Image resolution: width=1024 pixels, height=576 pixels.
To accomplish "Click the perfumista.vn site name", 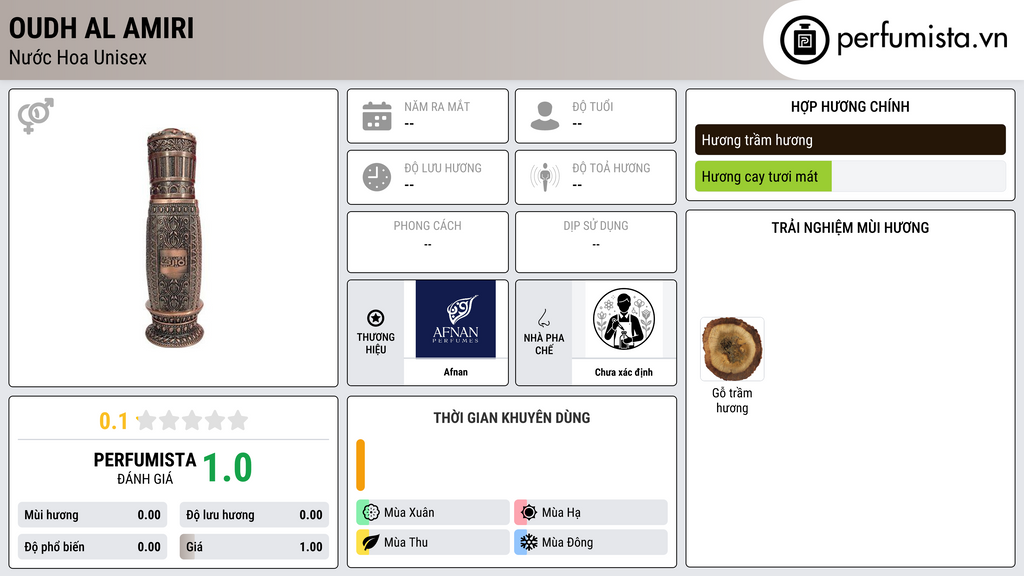I will click(922, 38).
